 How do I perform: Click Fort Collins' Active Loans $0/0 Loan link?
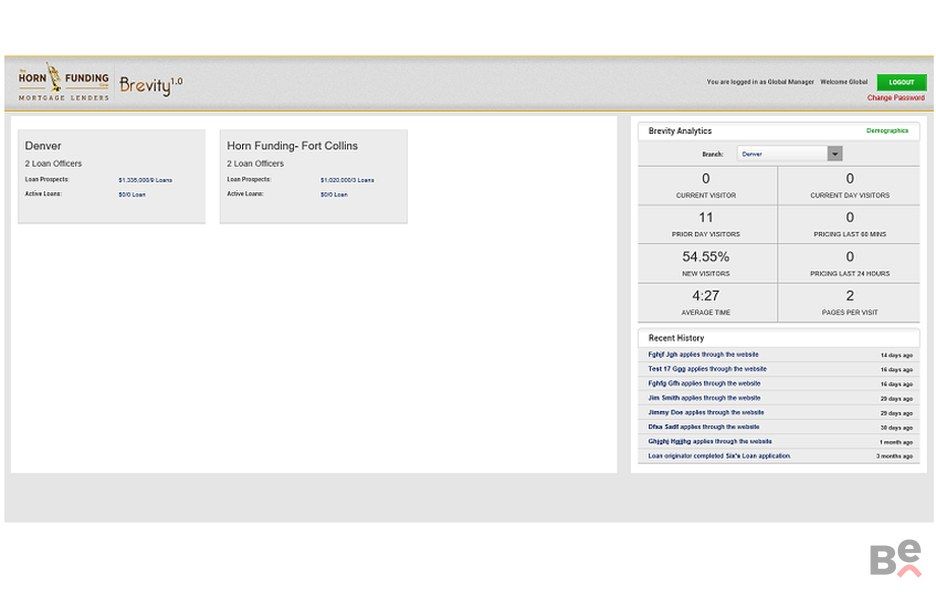coord(333,195)
